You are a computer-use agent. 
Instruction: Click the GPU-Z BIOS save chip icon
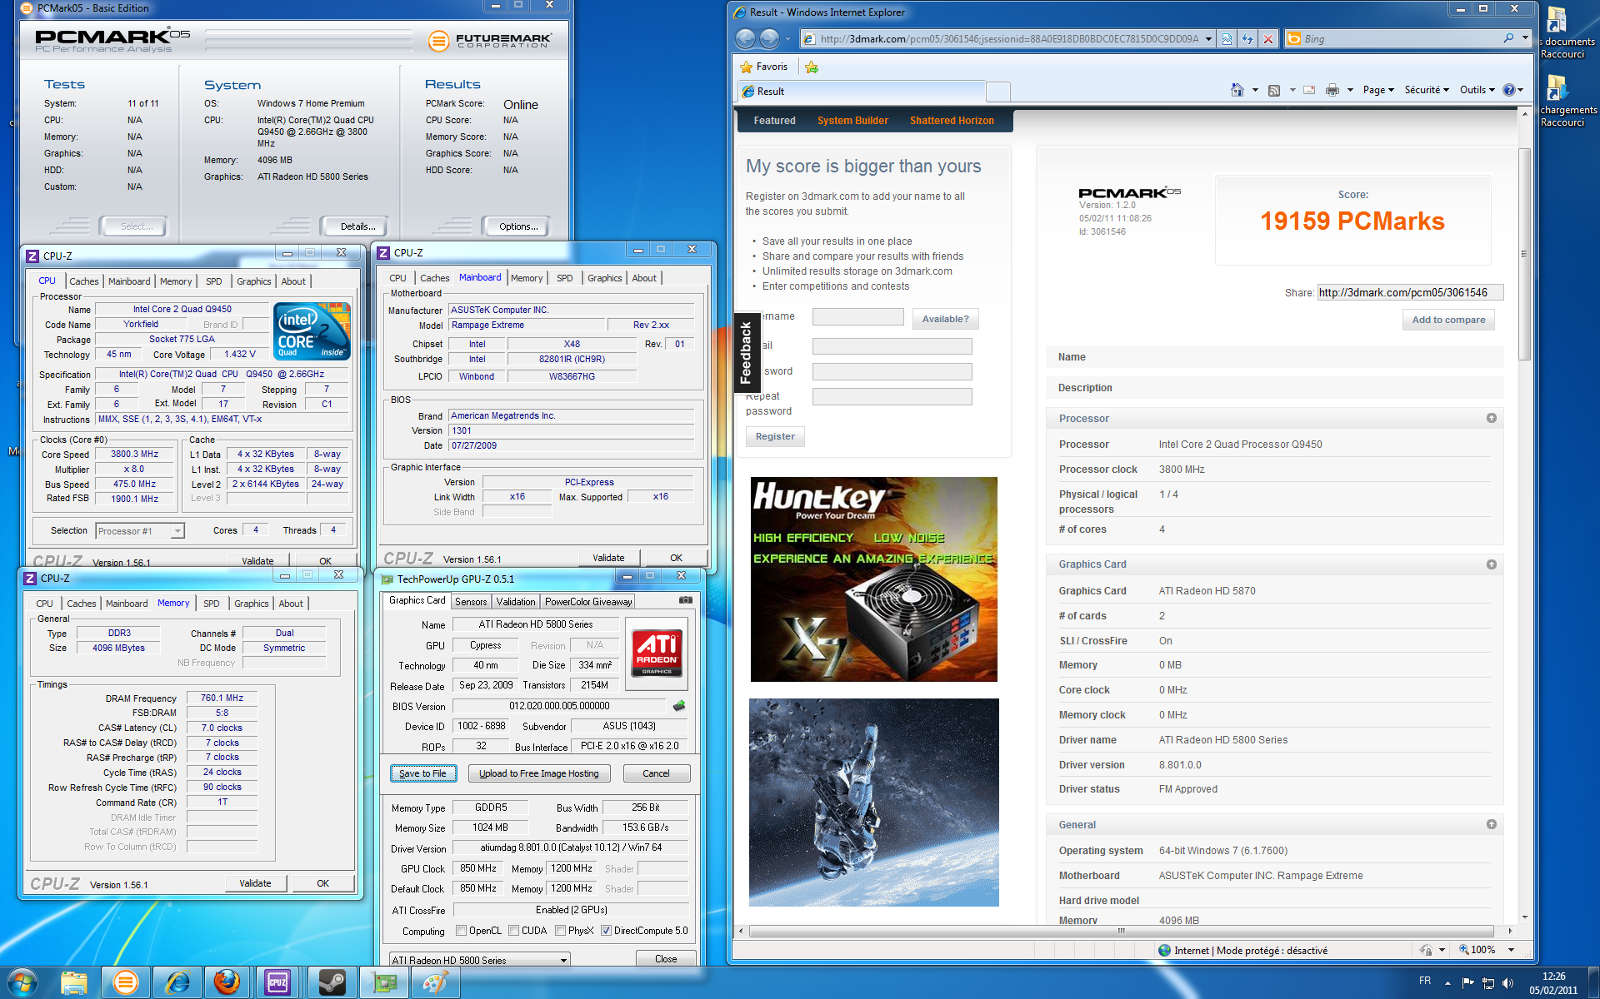click(x=679, y=706)
